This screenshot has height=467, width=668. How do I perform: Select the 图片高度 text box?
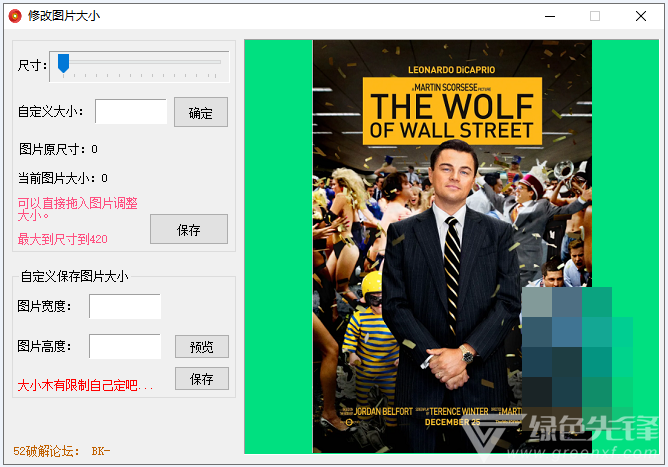pyautogui.click(x=124, y=346)
